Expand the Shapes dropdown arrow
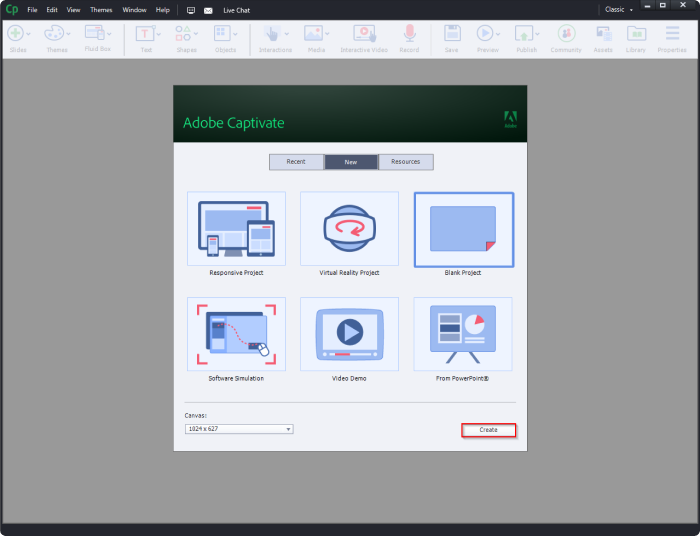This screenshot has height=536, width=700. tap(196, 34)
